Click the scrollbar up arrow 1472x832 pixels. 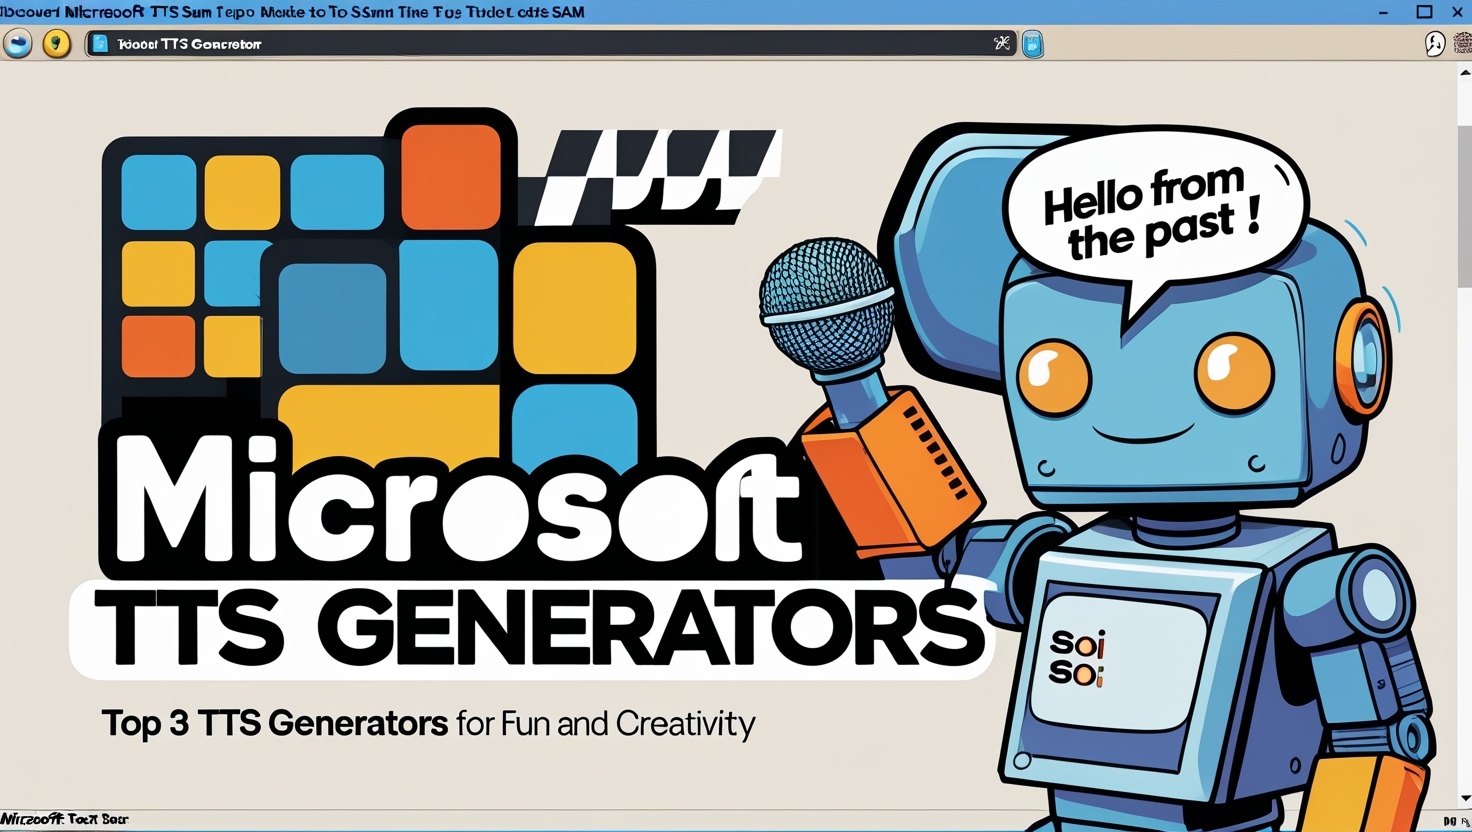(x=1465, y=72)
